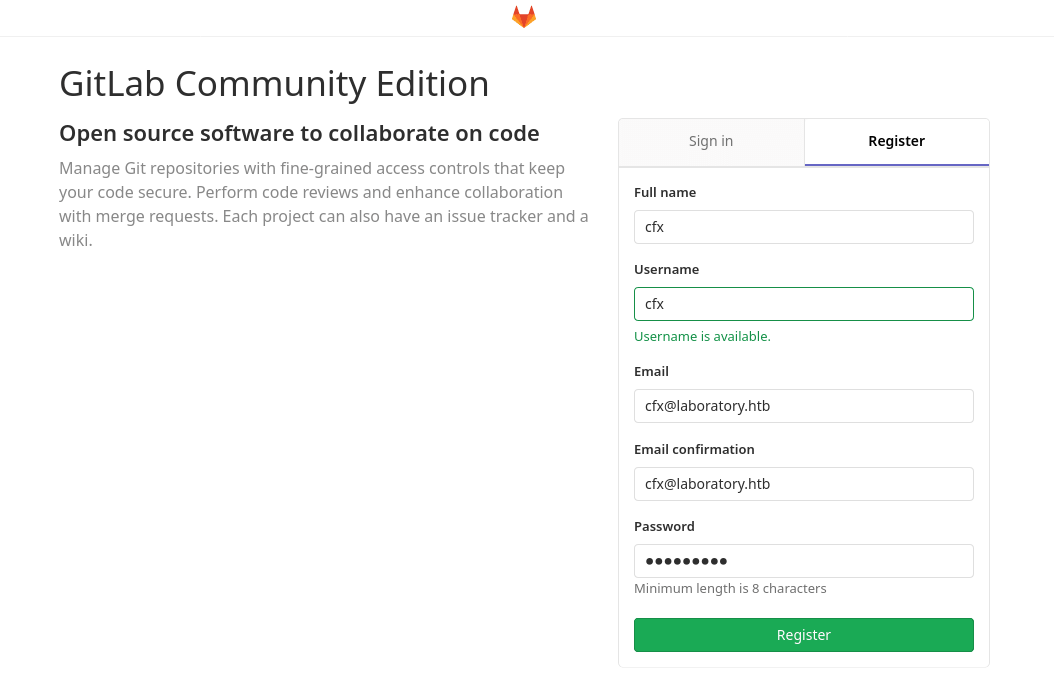Click the 'Username is available.' message

click(x=702, y=336)
